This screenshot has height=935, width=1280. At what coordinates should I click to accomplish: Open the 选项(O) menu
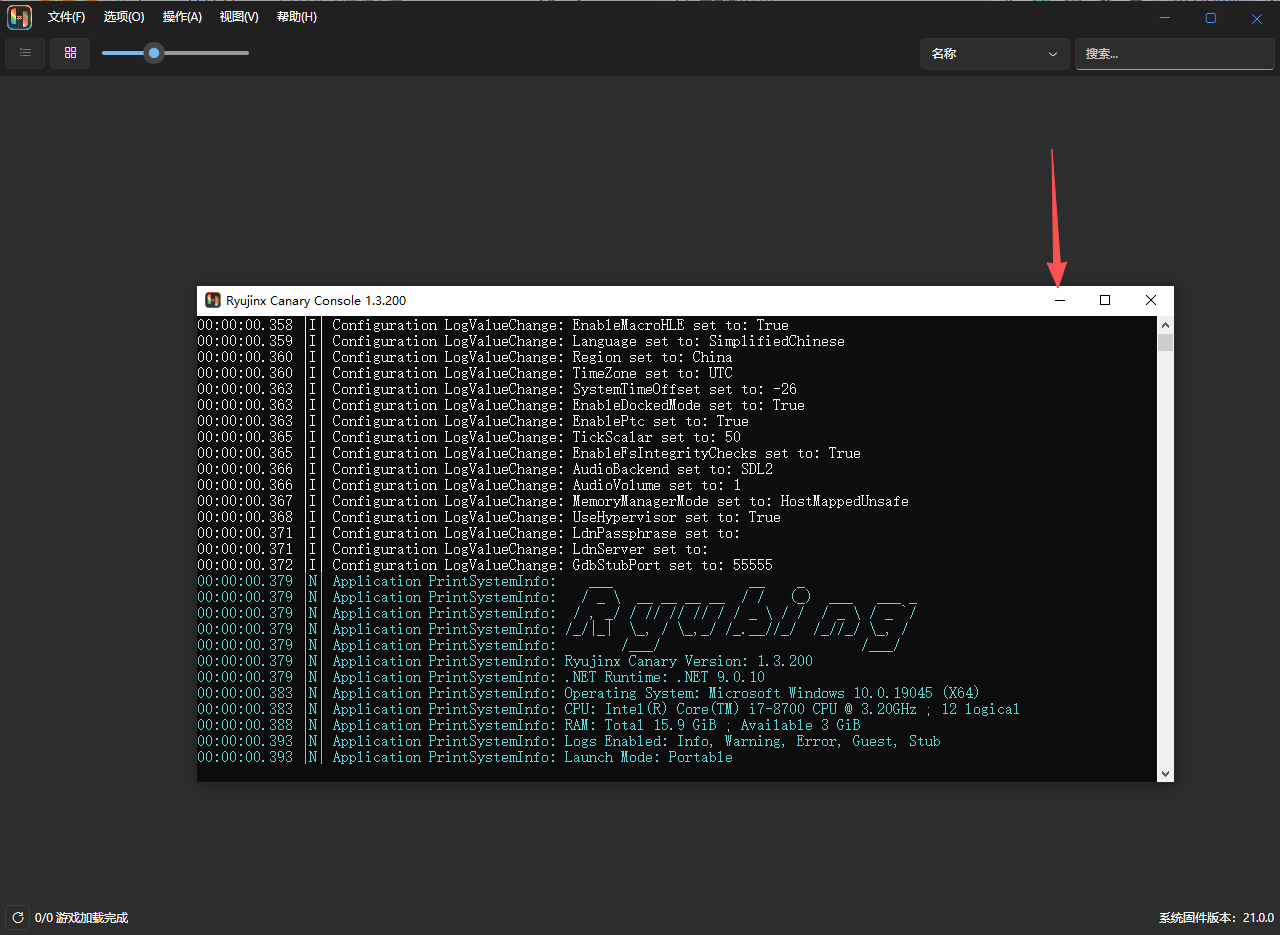(124, 18)
